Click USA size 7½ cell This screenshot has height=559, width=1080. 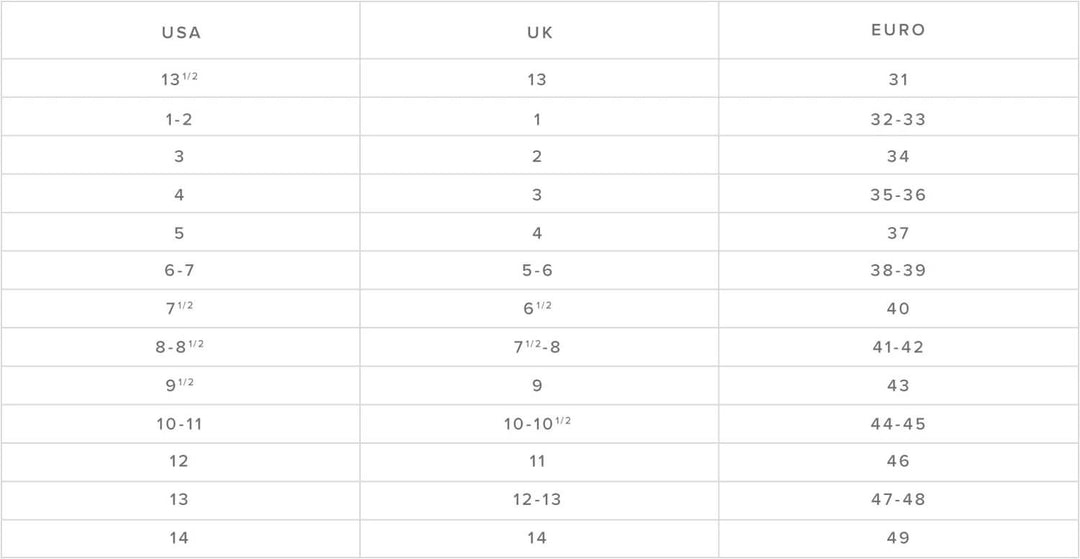(180, 309)
